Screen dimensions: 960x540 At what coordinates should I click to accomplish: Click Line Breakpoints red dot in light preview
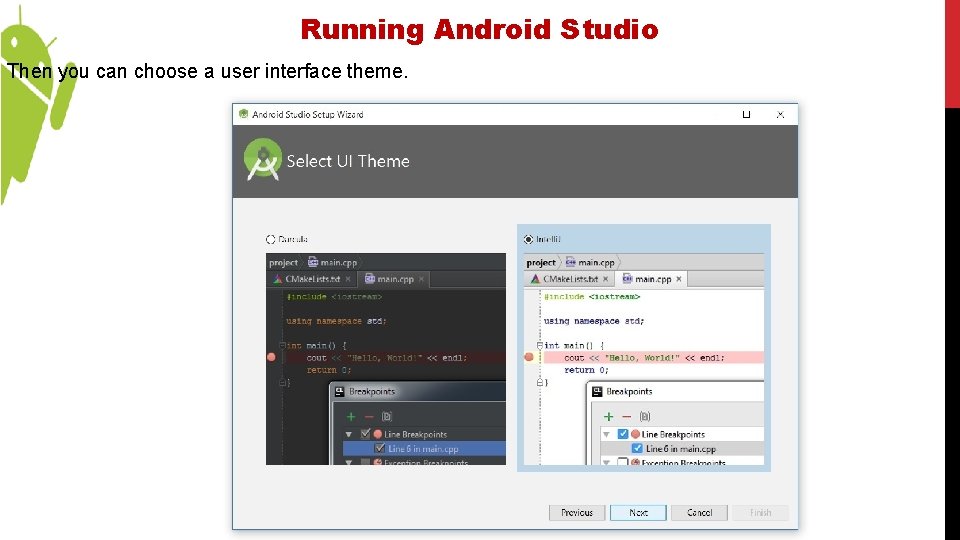[635, 434]
